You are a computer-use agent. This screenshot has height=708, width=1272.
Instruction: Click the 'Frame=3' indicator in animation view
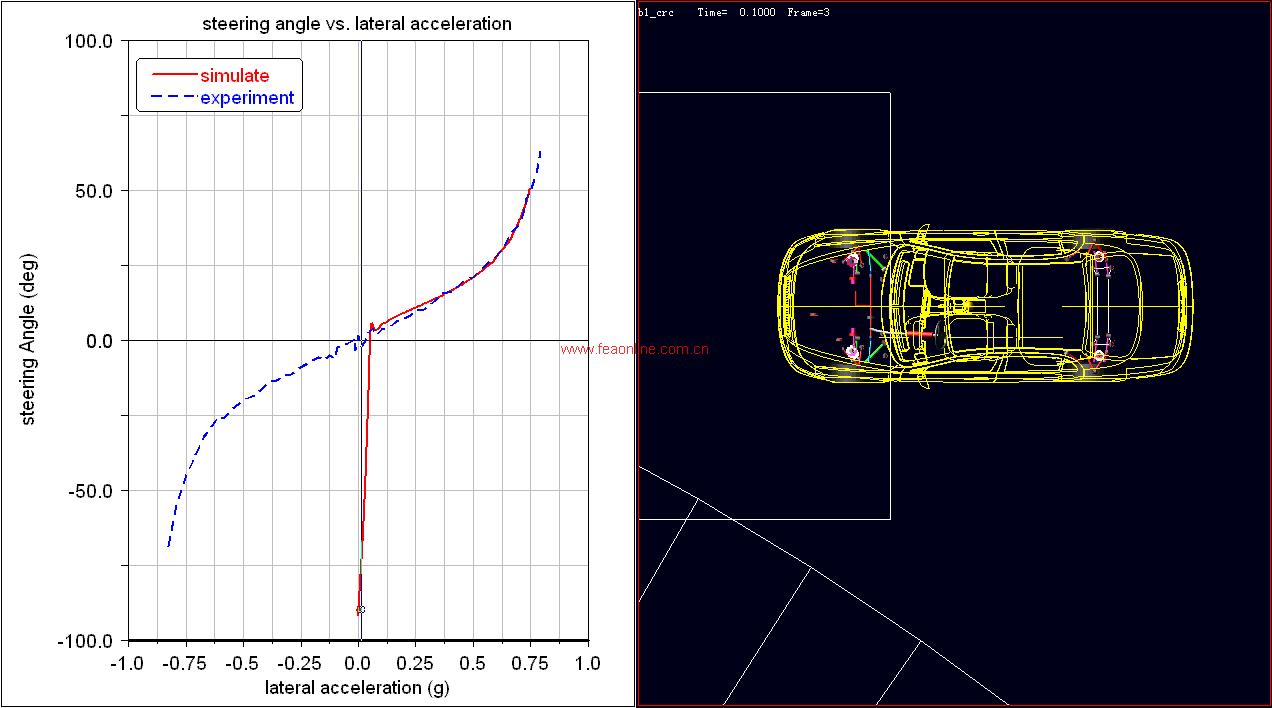(x=808, y=12)
